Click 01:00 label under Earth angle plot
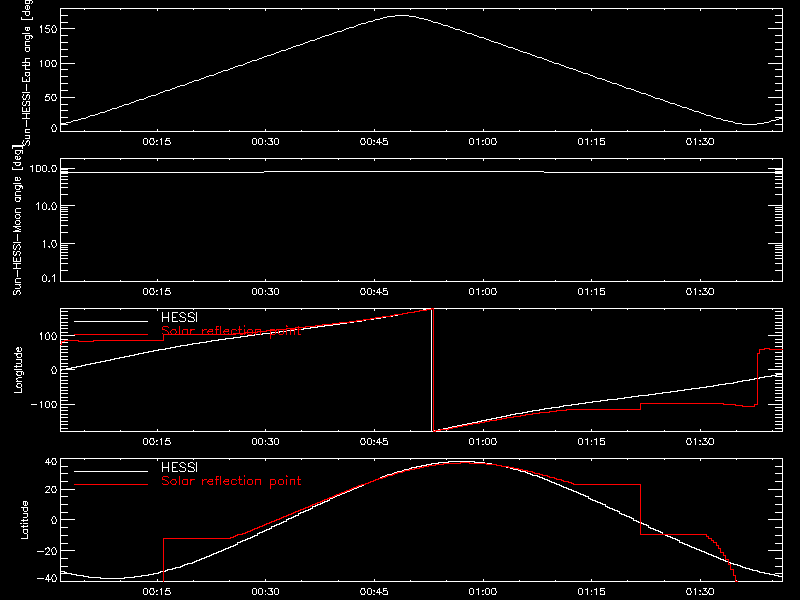The image size is (800, 600). tap(483, 141)
